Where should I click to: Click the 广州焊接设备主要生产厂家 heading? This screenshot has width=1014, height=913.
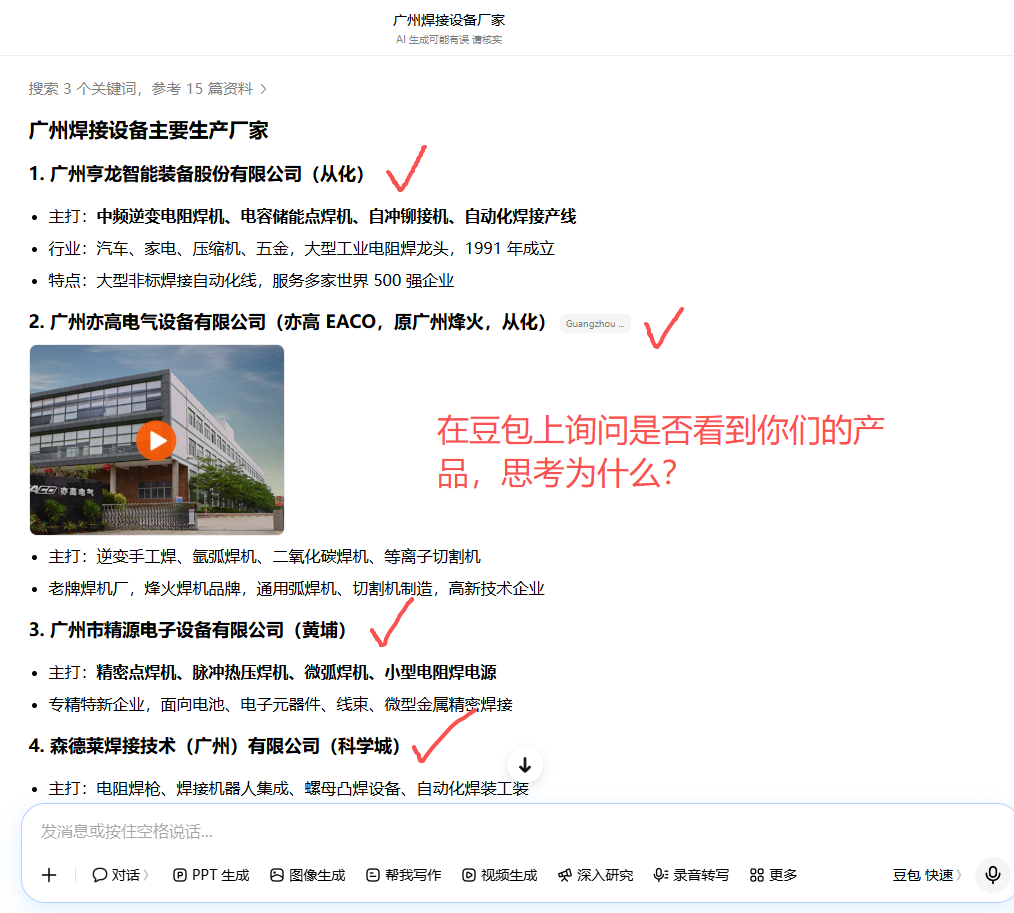tap(148, 131)
